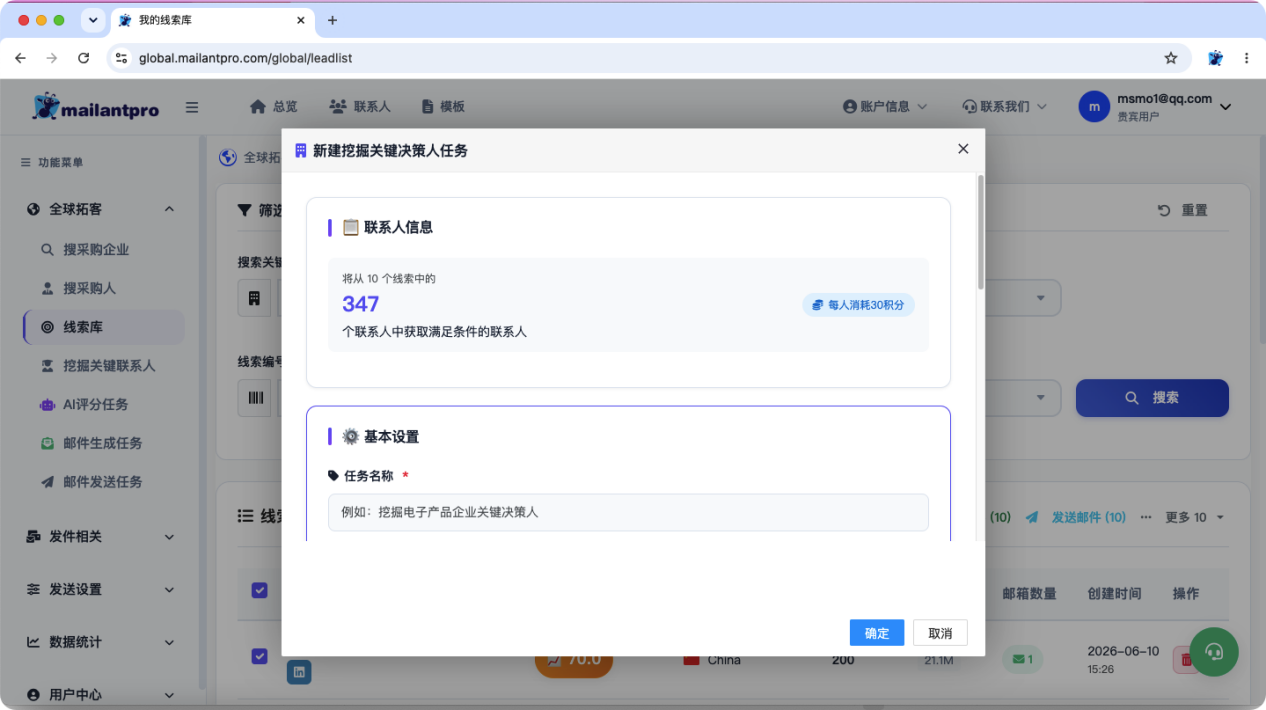Open 搜采购企业 in sidebar
1266x710 pixels.
[96, 250]
